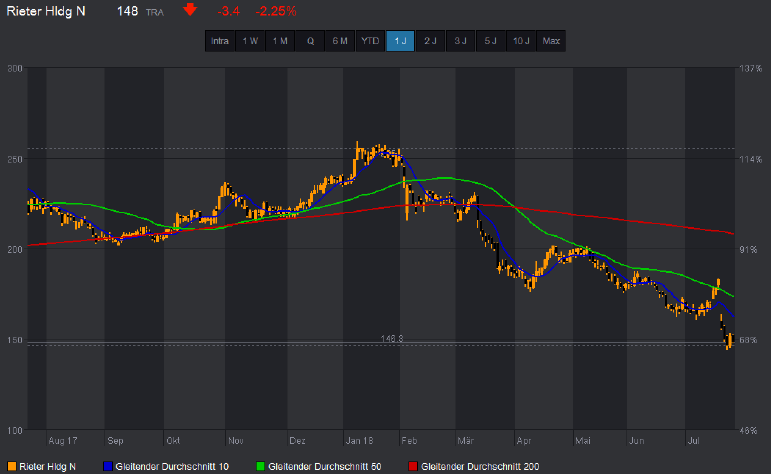Switch chart to 2 J range
The image size is (771, 474).
point(430,41)
